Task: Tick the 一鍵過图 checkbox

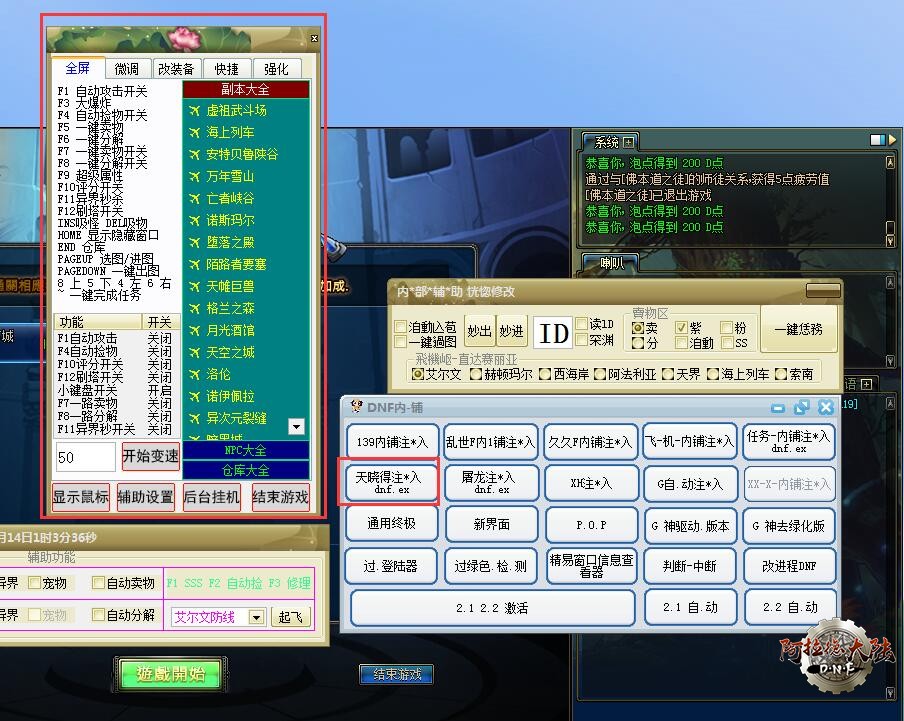Action: (x=401, y=342)
